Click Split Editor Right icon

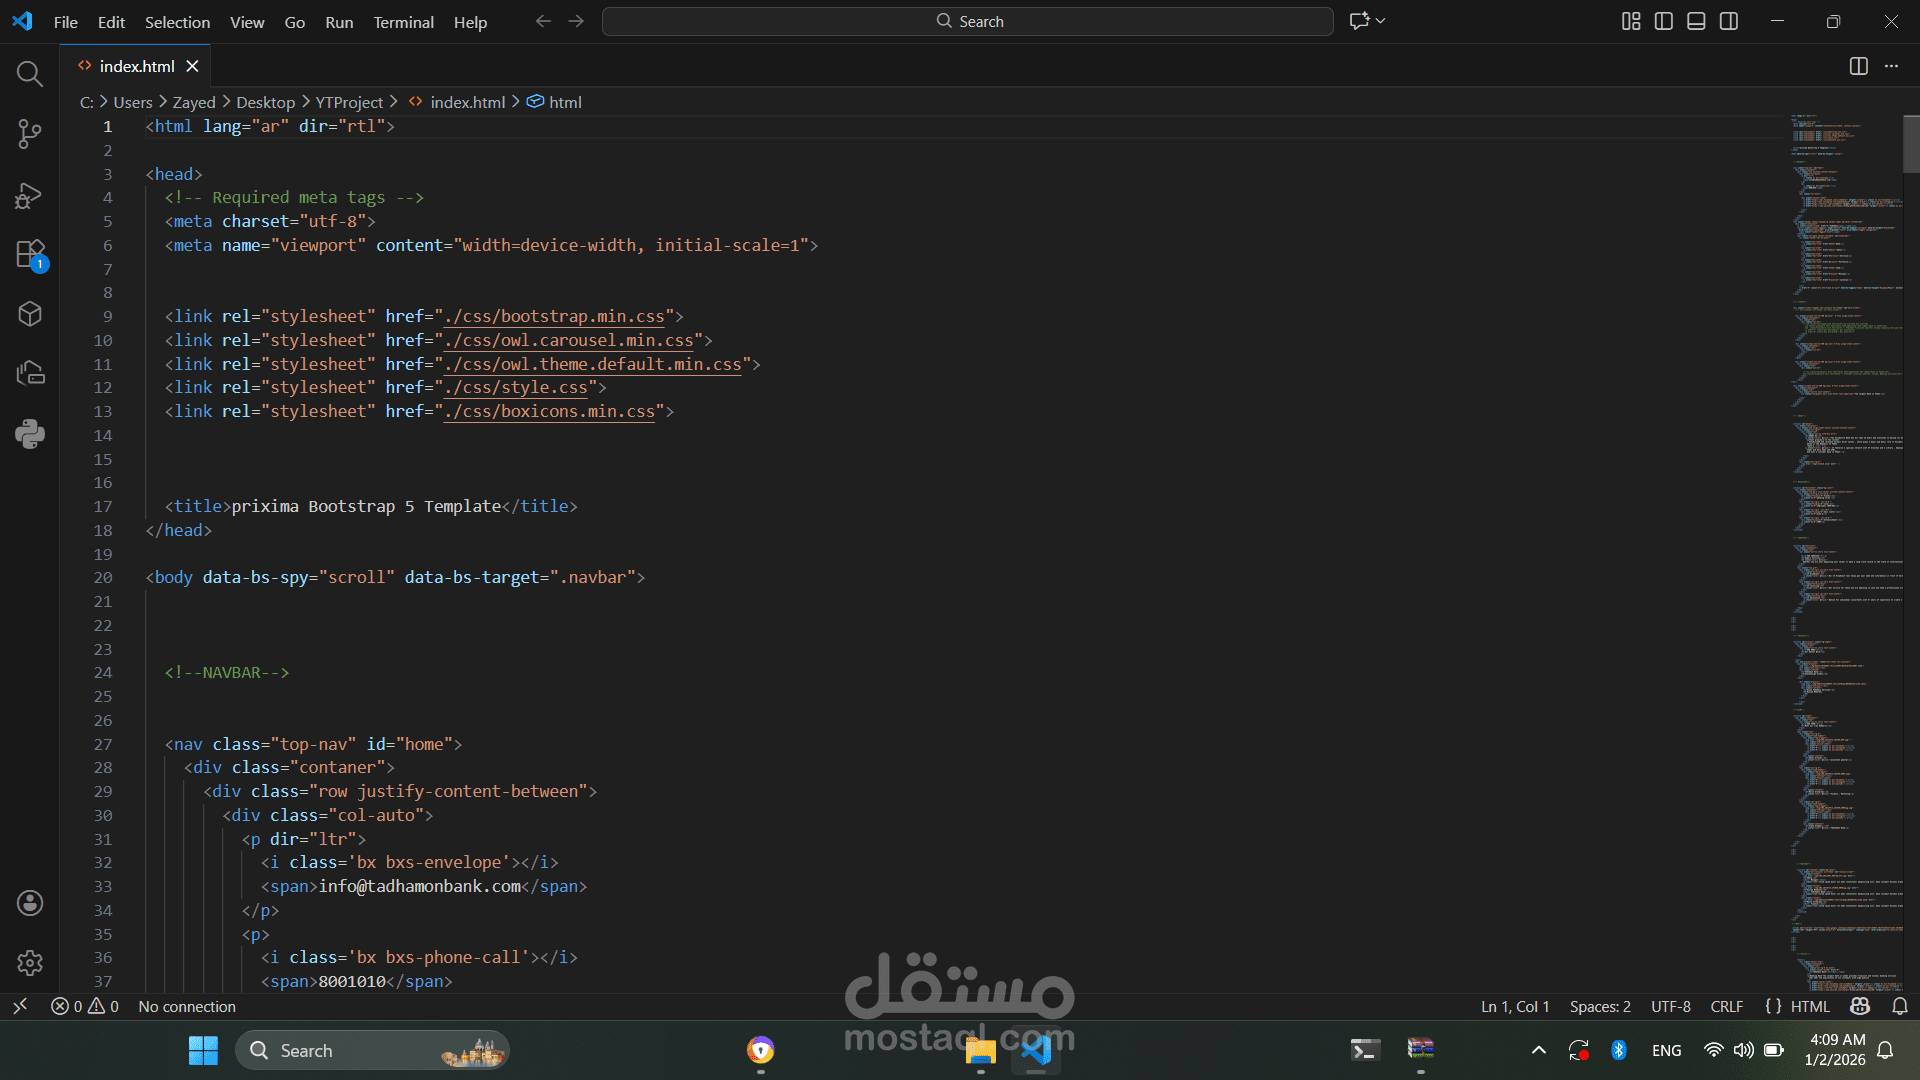point(1858,66)
